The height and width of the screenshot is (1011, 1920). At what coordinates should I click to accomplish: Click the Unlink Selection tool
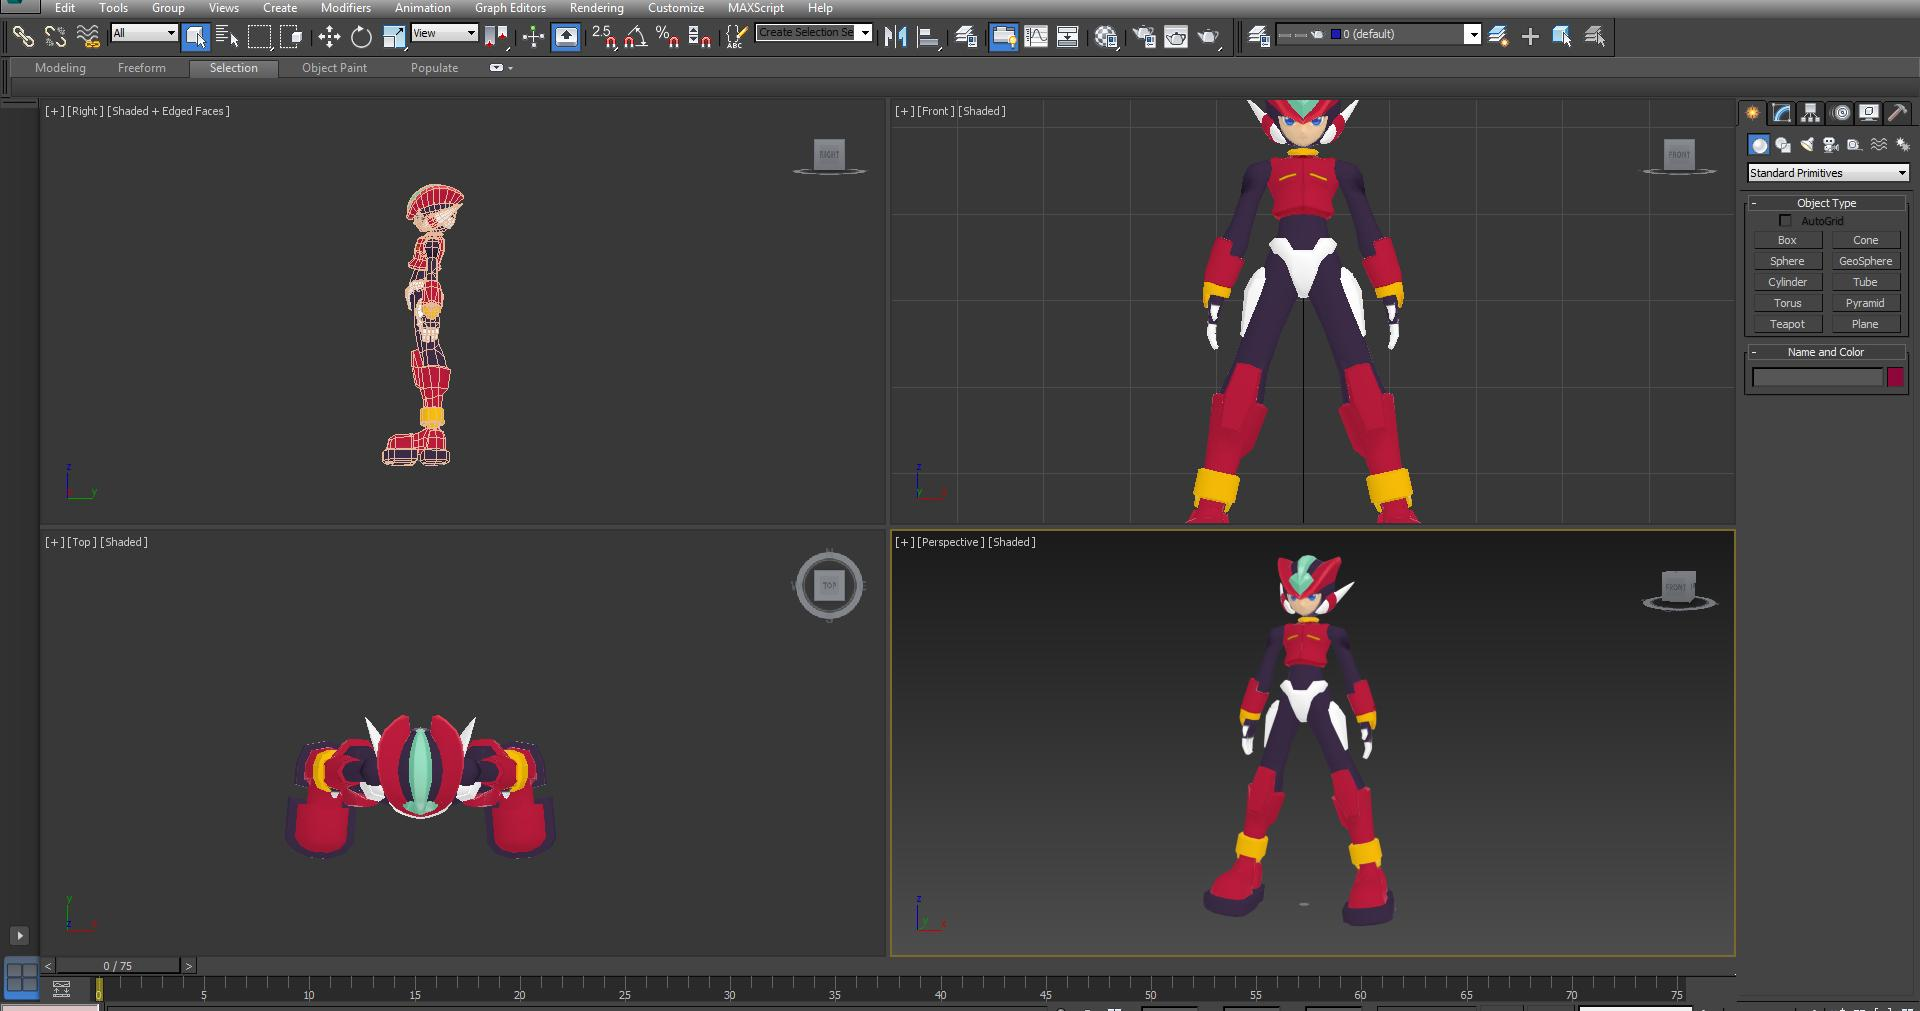[55, 37]
